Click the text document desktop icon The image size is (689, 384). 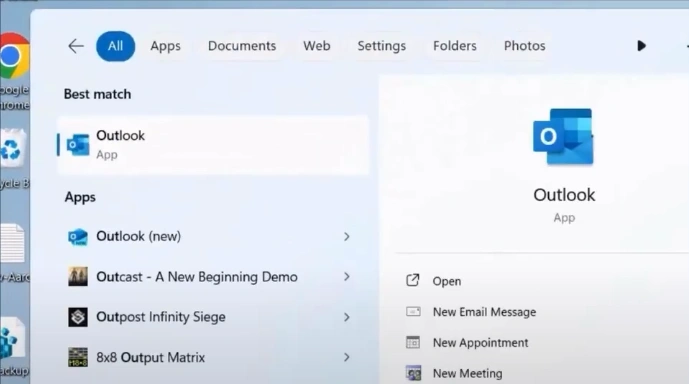pyautogui.click(x=12, y=243)
